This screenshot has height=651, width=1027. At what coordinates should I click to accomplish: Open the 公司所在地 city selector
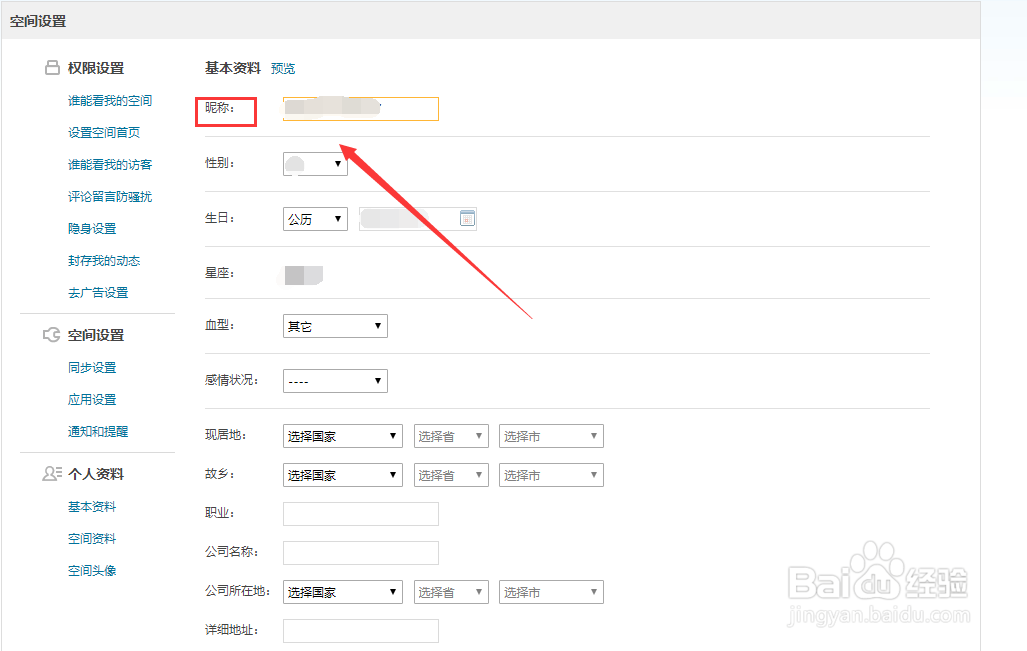551,591
